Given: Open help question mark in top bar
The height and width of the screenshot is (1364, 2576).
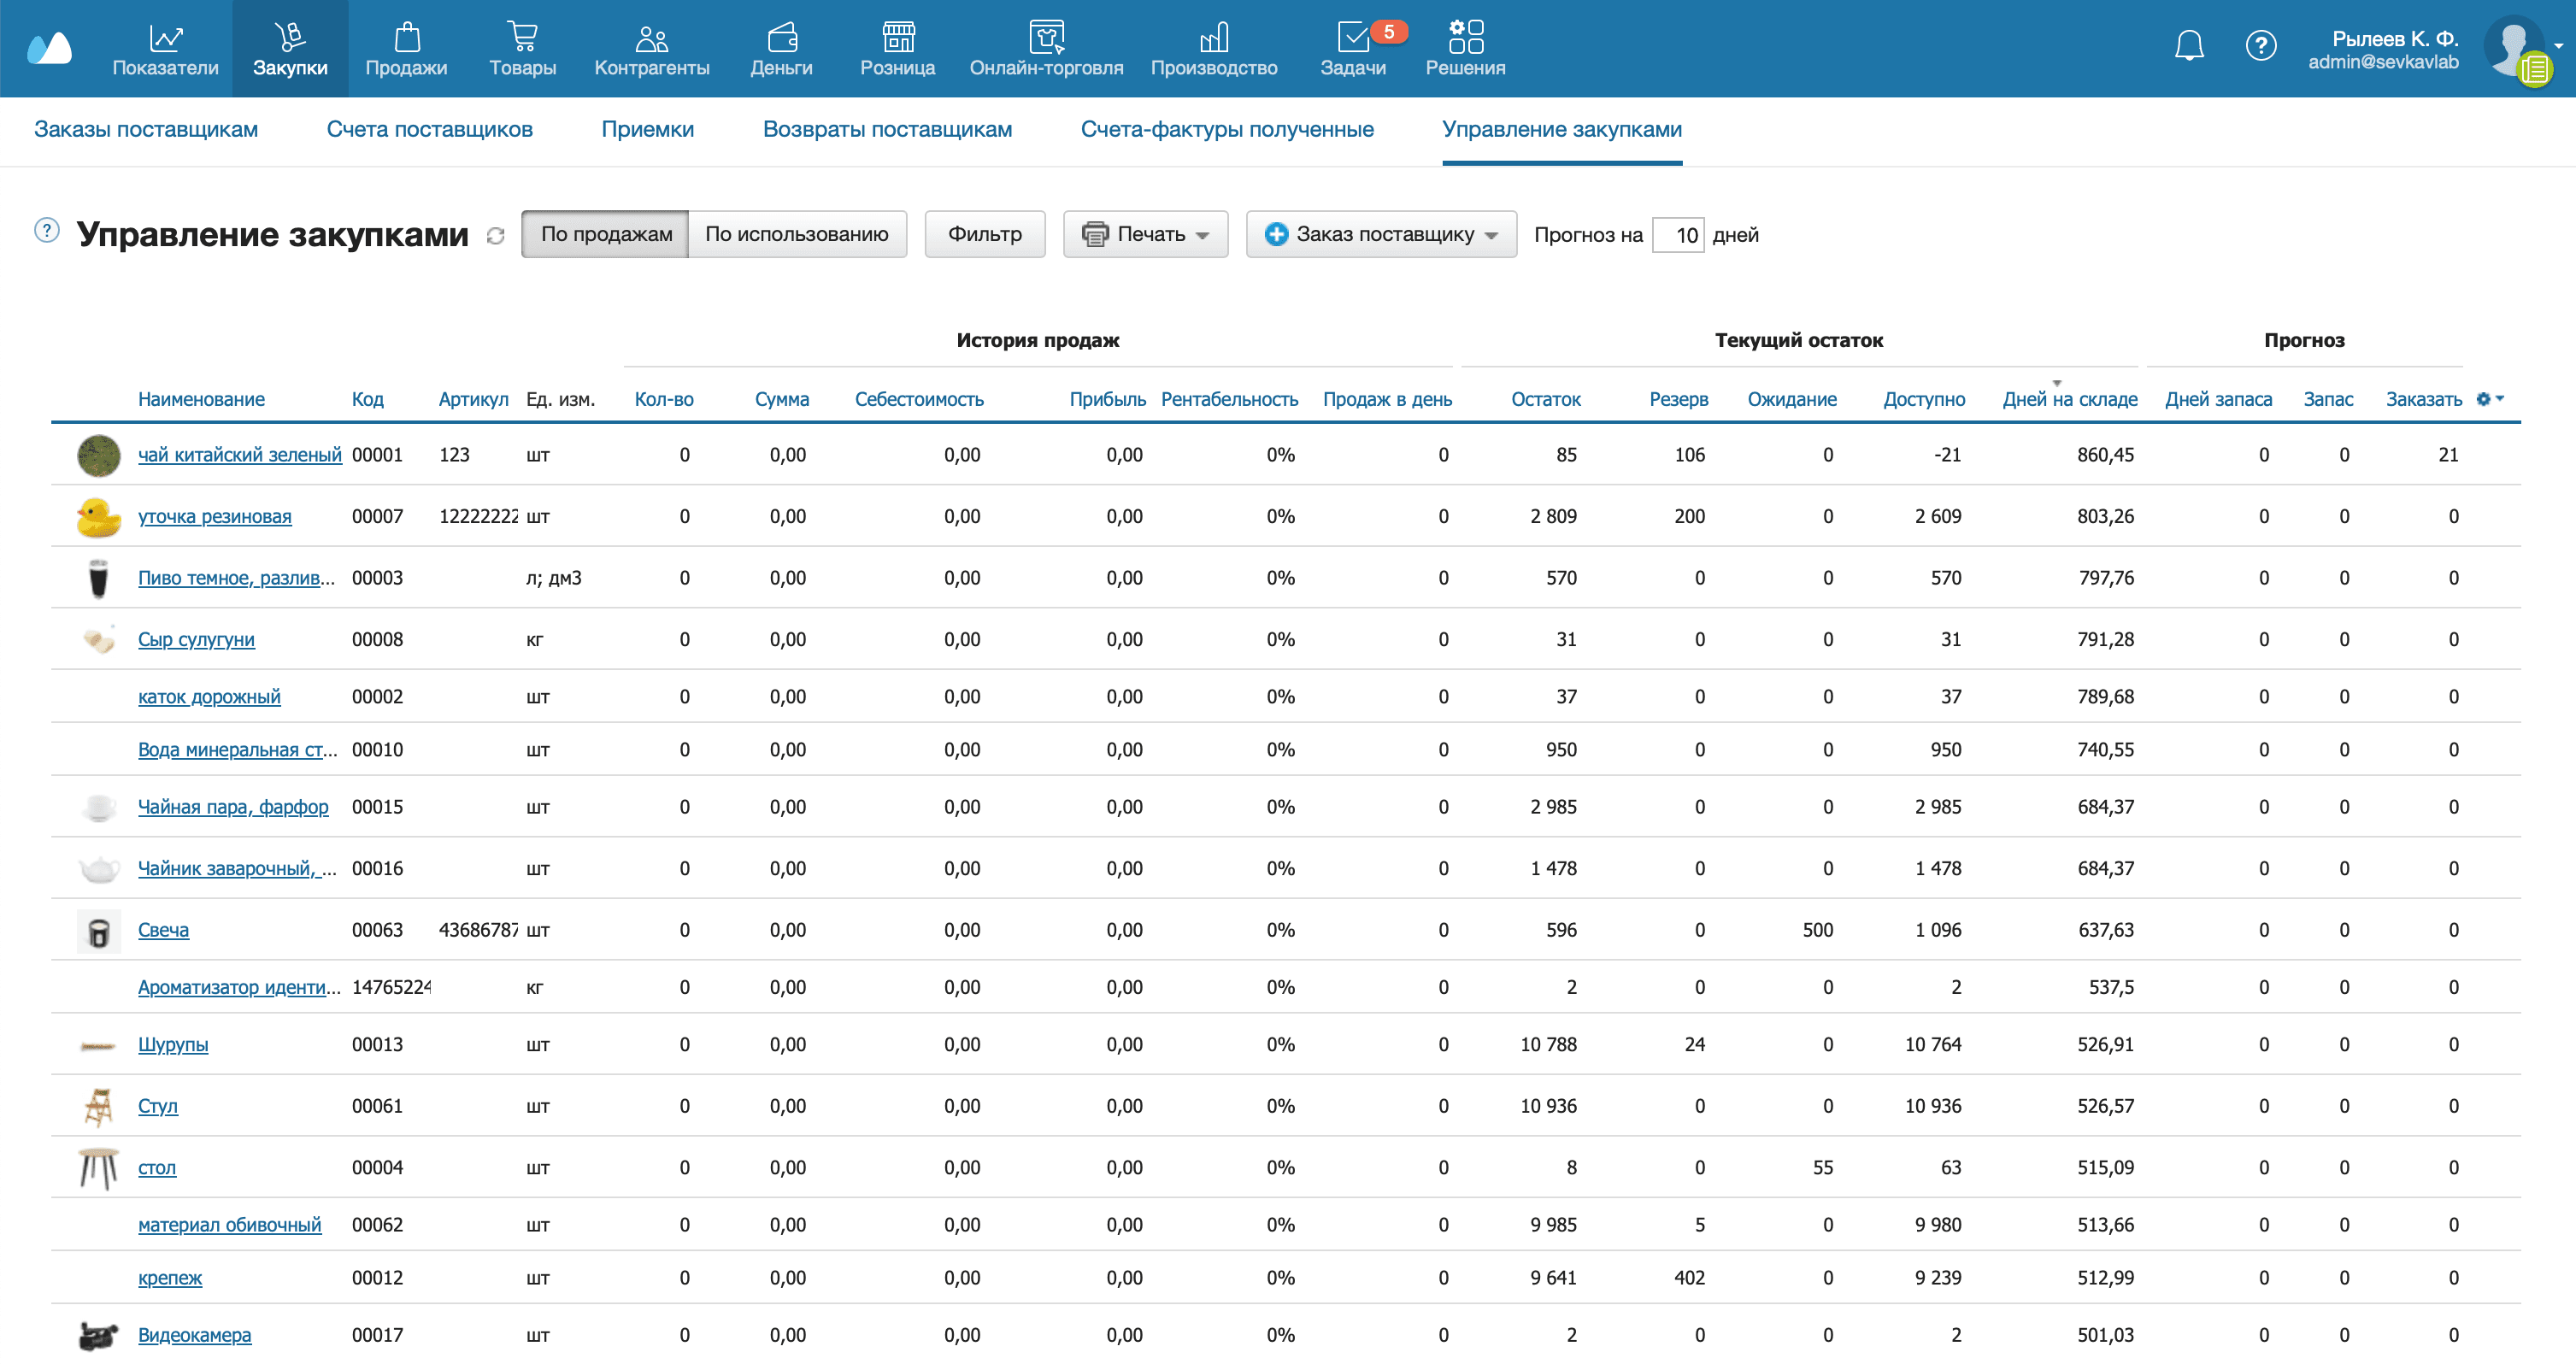Looking at the screenshot, I should click(2260, 45).
